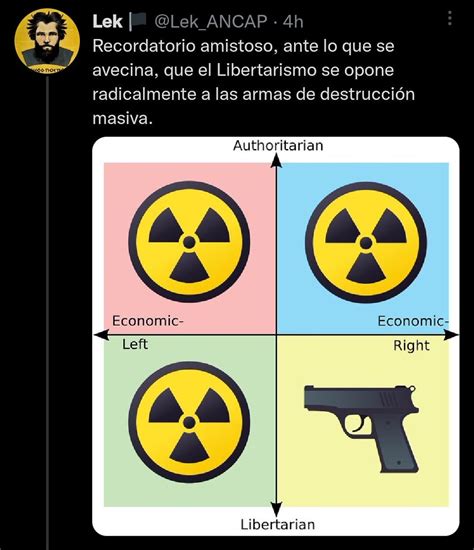
Task: Open the @Lek_ANCAP handle link
Action: point(211,22)
